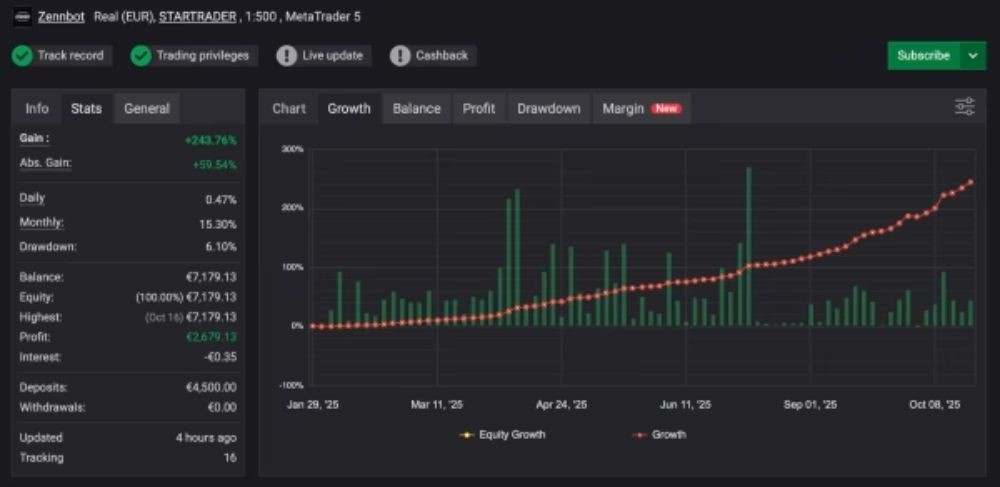
Task: Toggle the Equity Growth legend series
Action: pyautogui.click(x=503, y=435)
